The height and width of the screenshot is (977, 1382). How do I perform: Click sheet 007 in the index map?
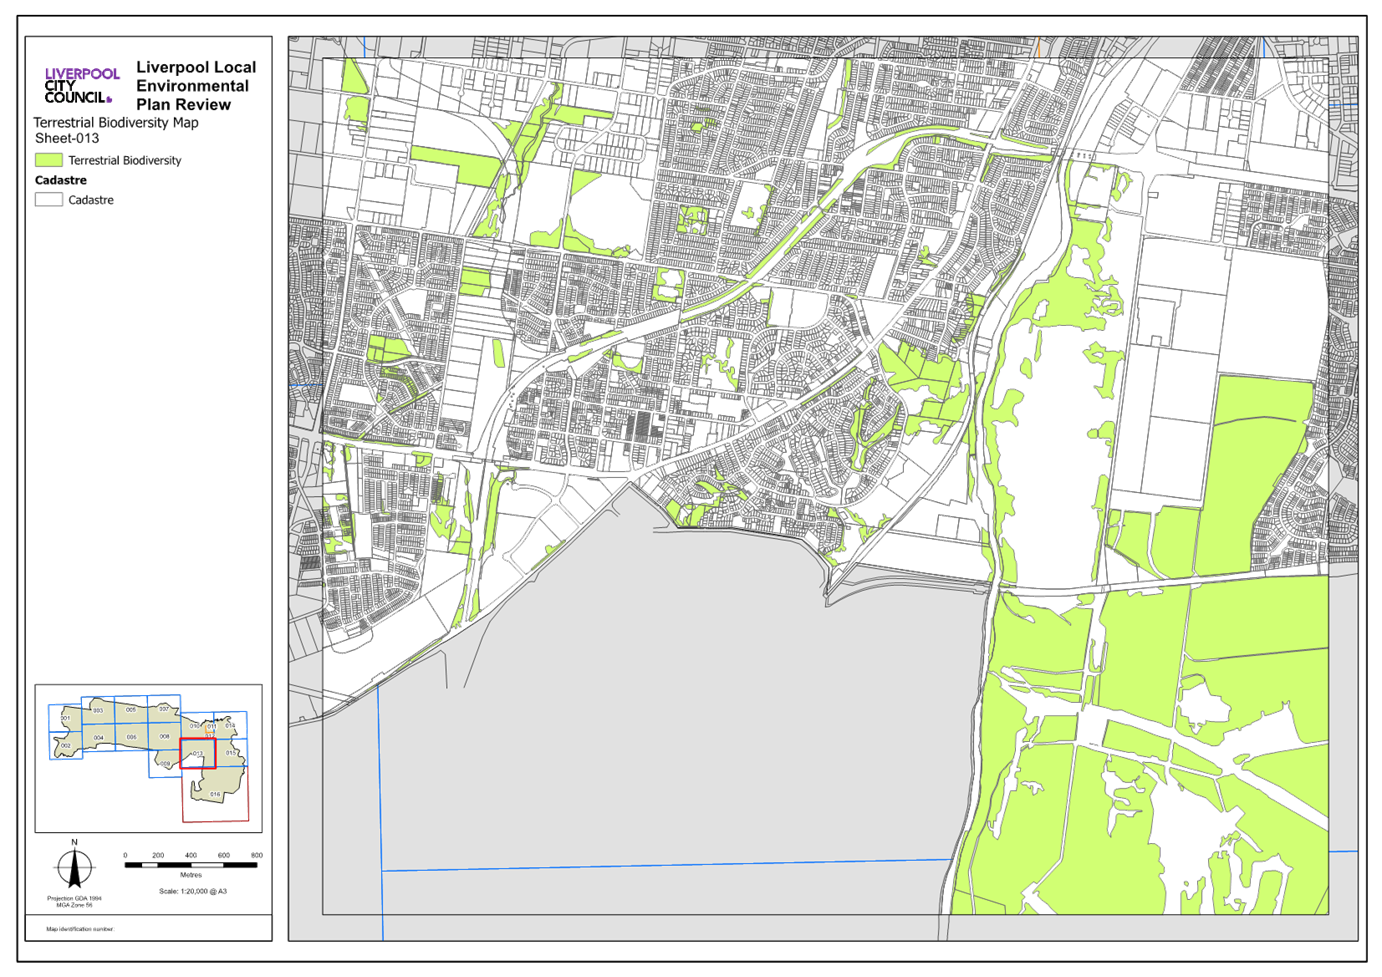164,709
